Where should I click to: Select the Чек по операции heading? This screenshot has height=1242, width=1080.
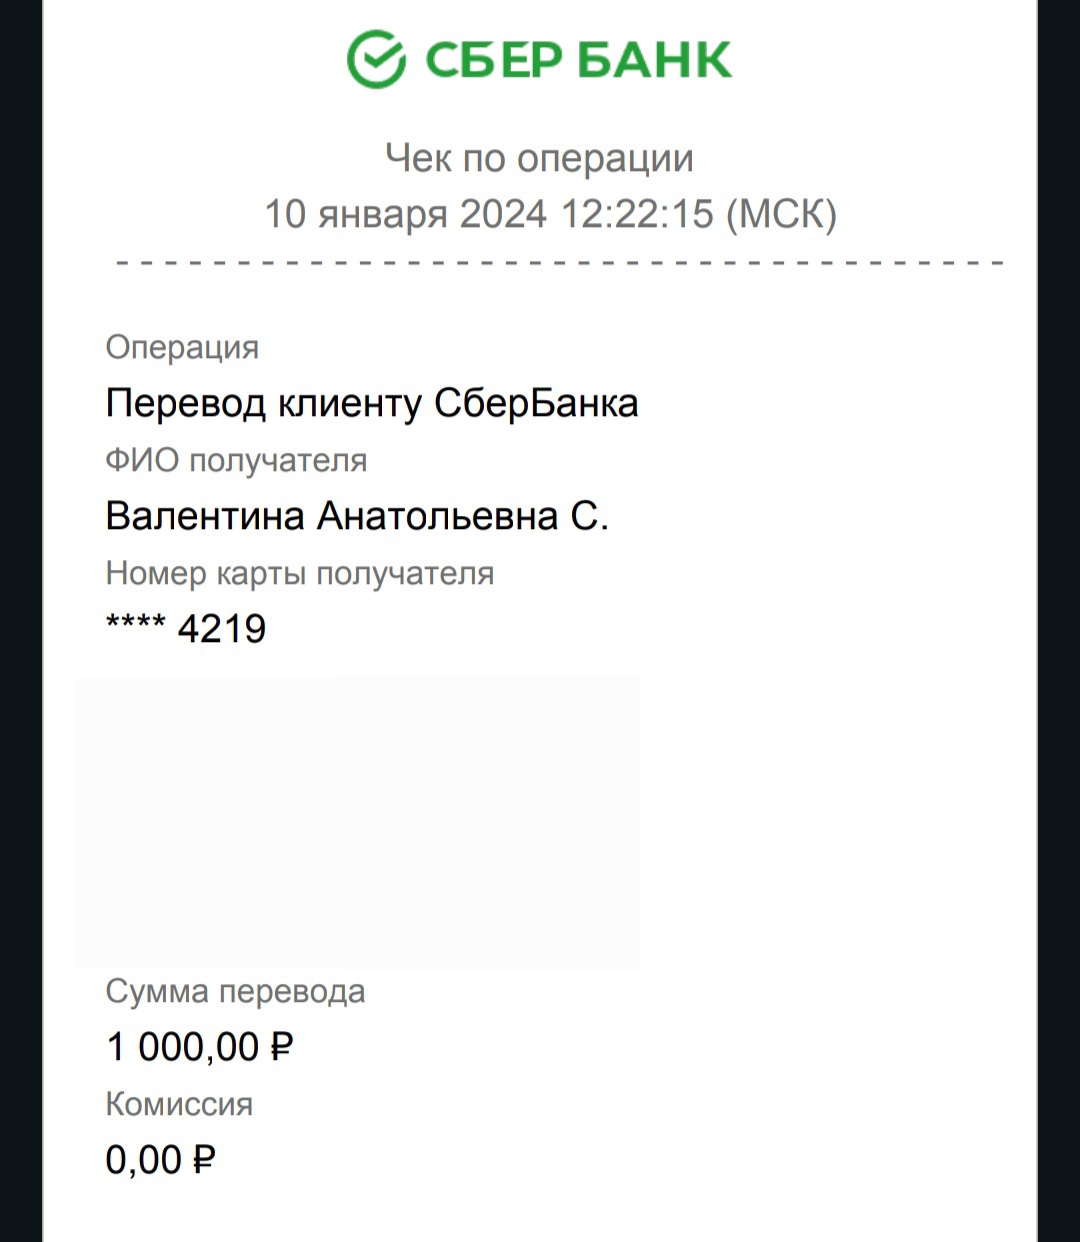pyautogui.click(x=540, y=158)
